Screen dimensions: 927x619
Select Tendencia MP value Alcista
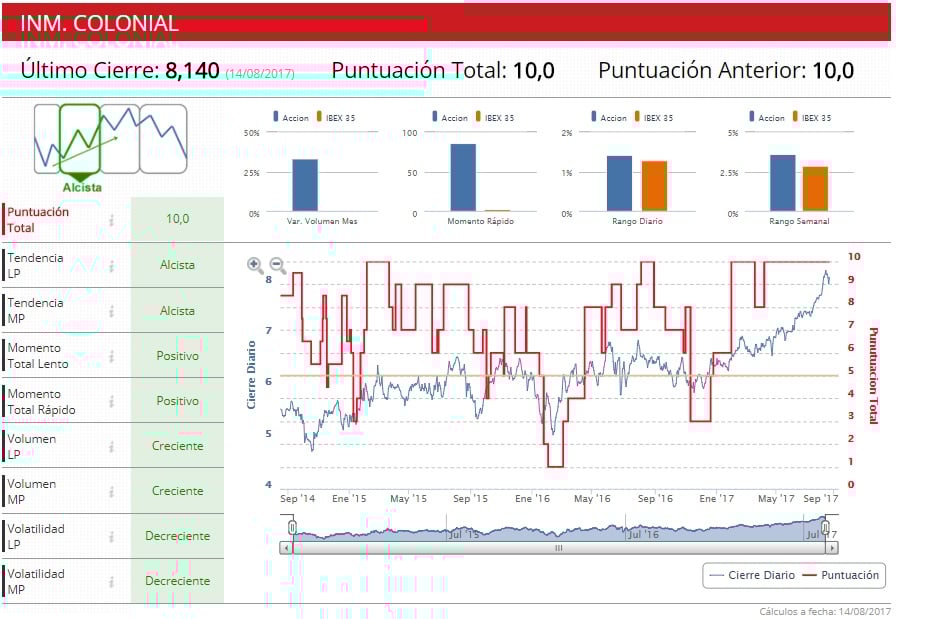tap(177, 310)
